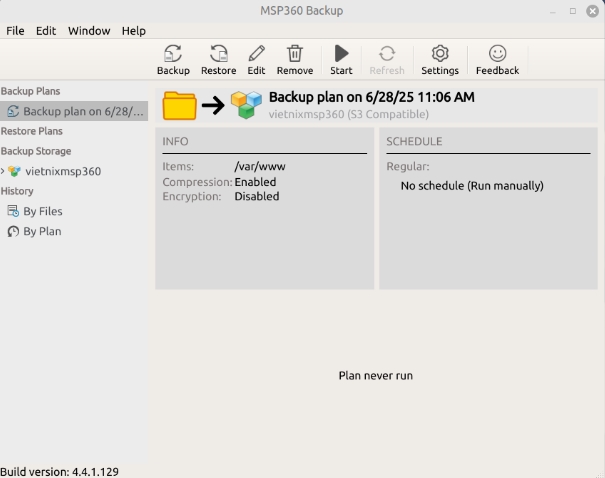Minimize the MSP360 Backup window
Screen dimensions: 605x478
click(553, 12)
